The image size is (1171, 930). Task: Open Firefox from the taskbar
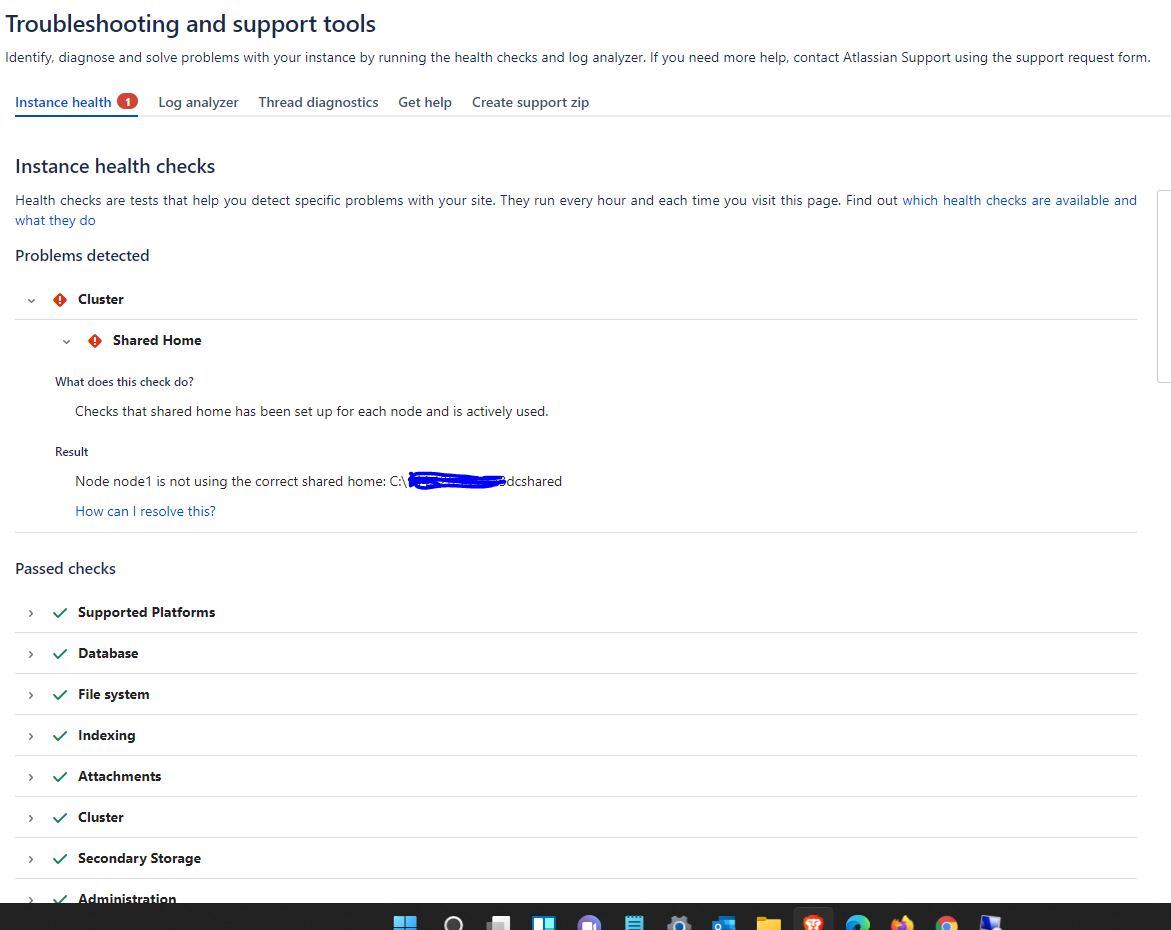pos(902,923)
